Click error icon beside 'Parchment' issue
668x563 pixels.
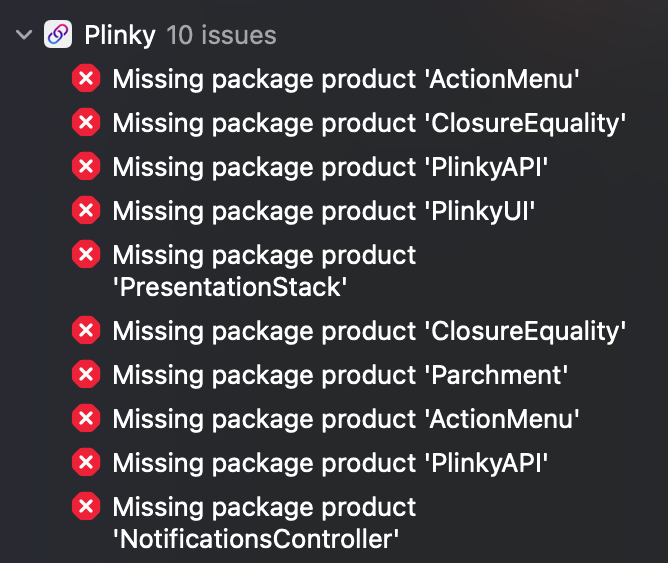click(86, 374)
